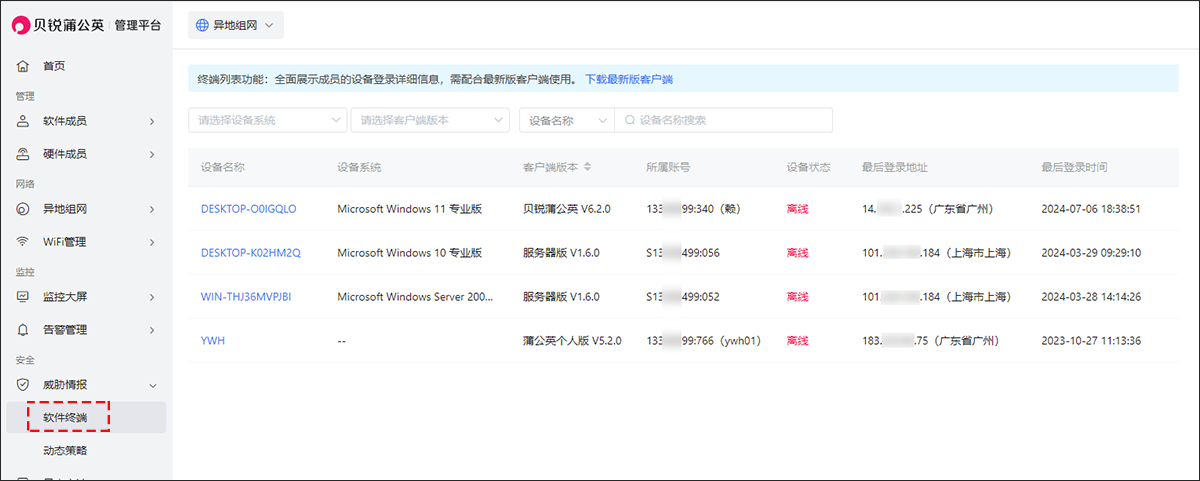Select the 软件终端 menu item
This screenshot has height=481, width=1200.
[65, 417]
